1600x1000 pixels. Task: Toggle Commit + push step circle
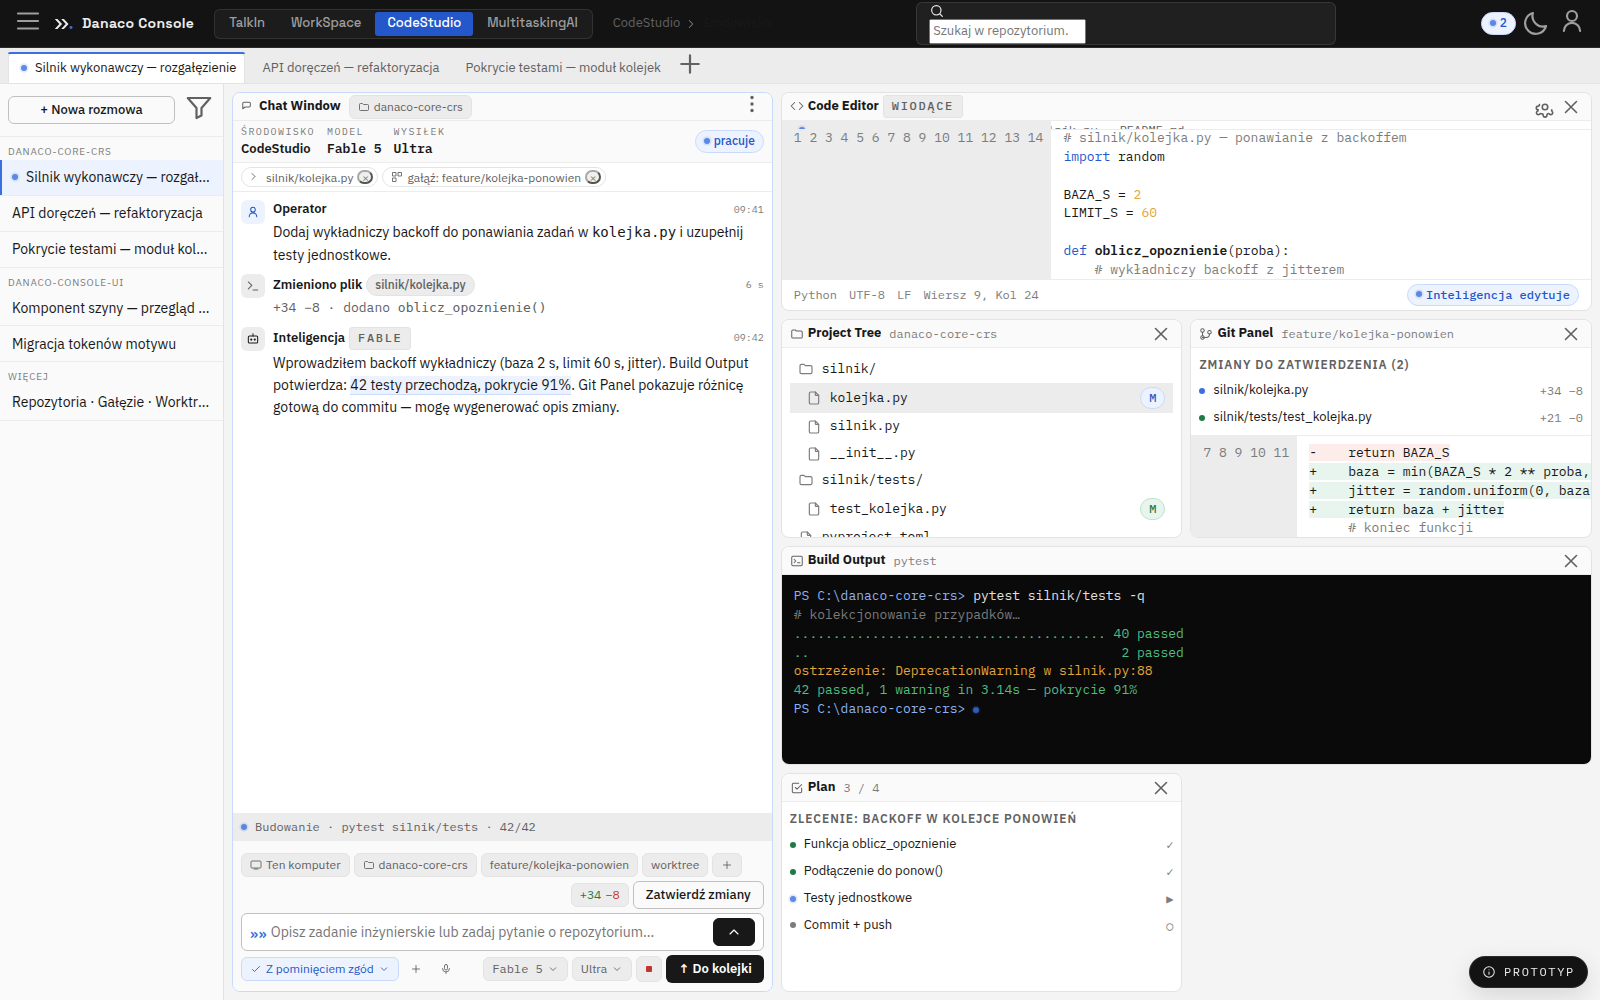pyautogui.click(x=1169, y=926)
